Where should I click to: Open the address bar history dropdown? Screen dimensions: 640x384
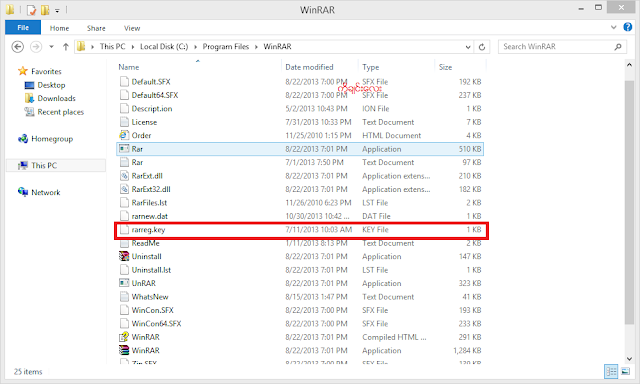click(468, 47)
